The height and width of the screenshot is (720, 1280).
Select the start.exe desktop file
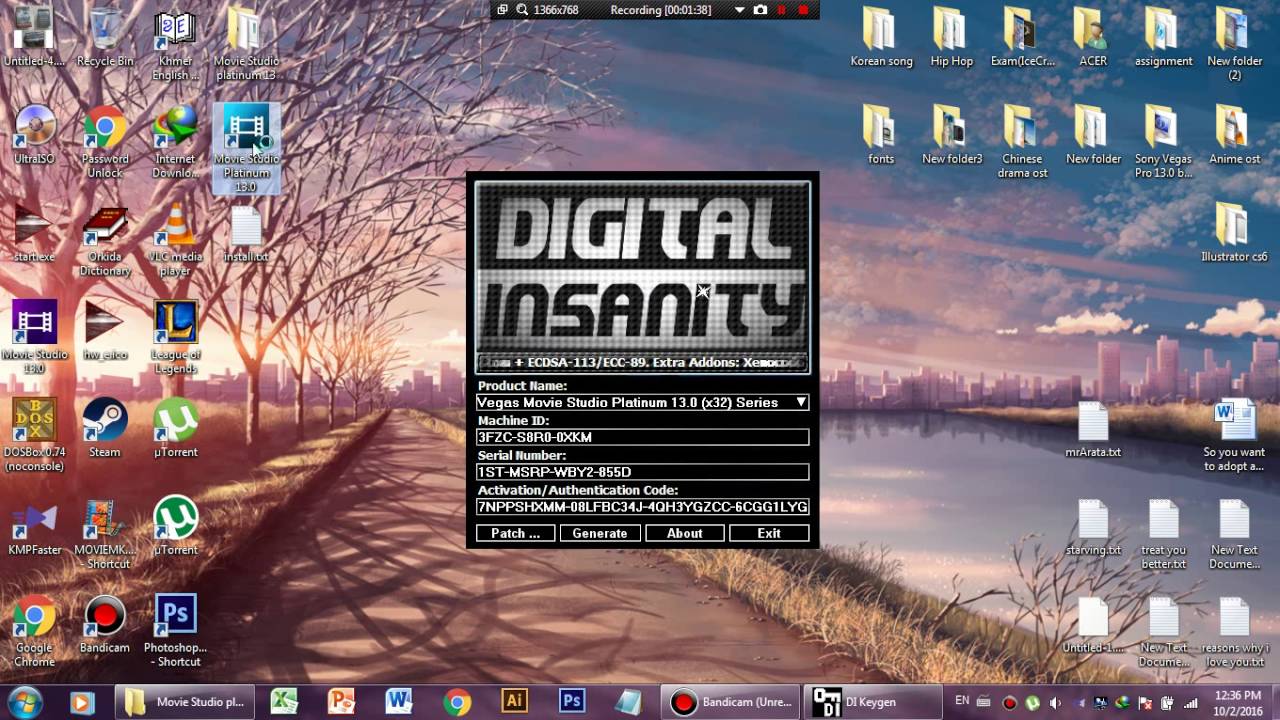tap(35, 233)
